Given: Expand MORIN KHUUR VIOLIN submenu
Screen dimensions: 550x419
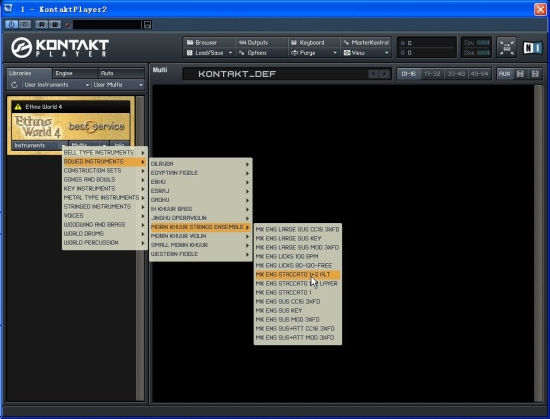Looking at the screenshot, I should click(x=200, y=236).
